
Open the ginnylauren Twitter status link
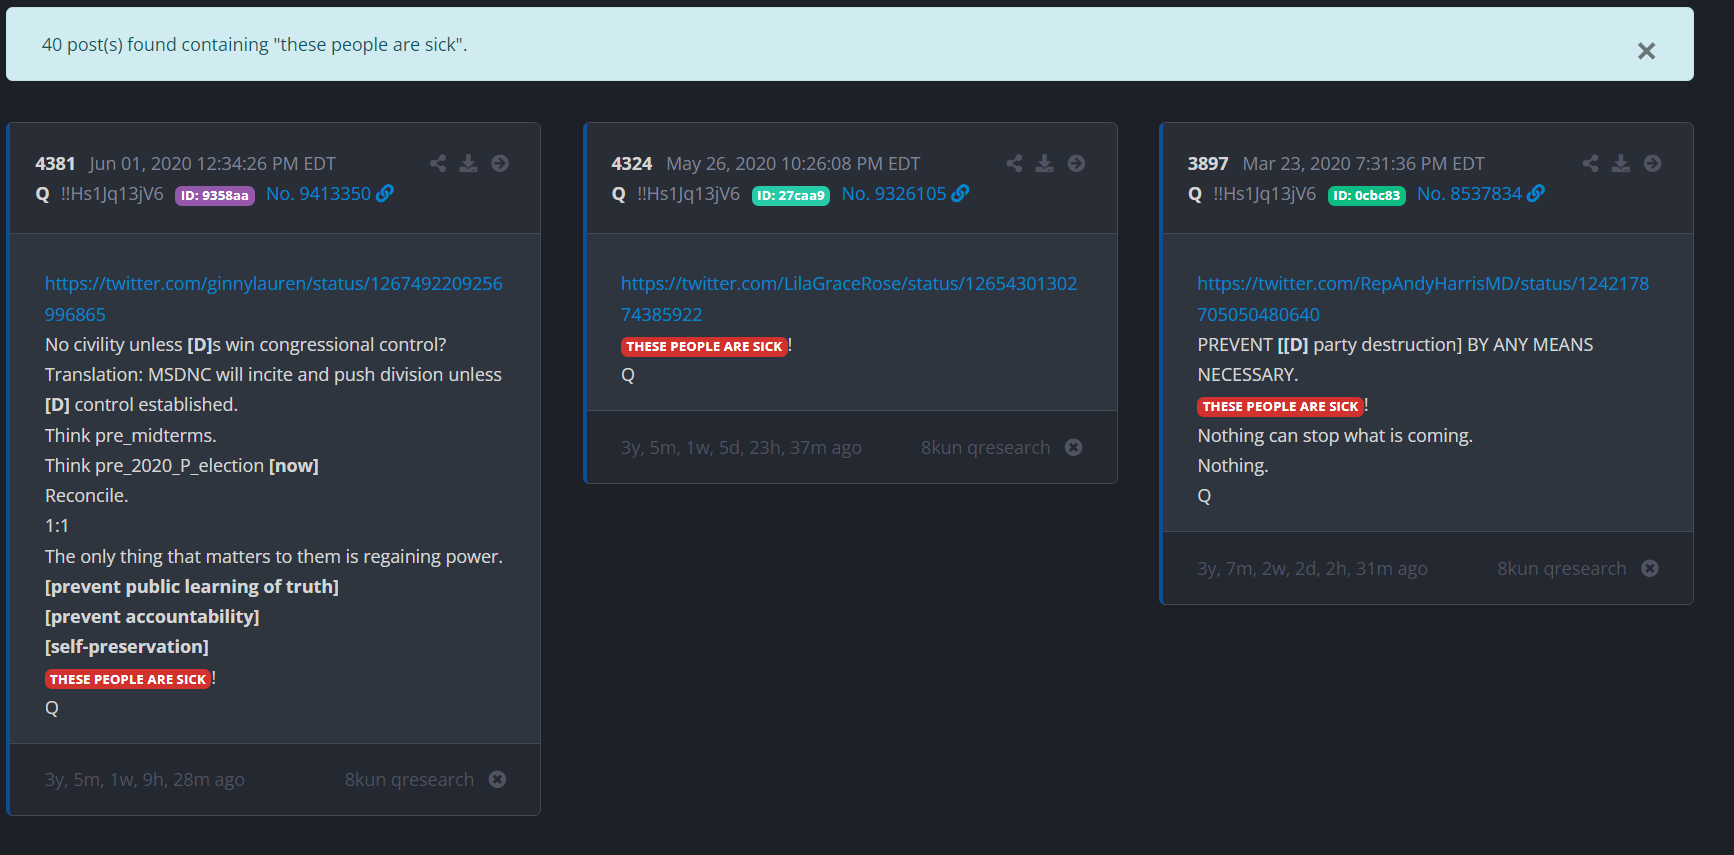coord(273,299)
